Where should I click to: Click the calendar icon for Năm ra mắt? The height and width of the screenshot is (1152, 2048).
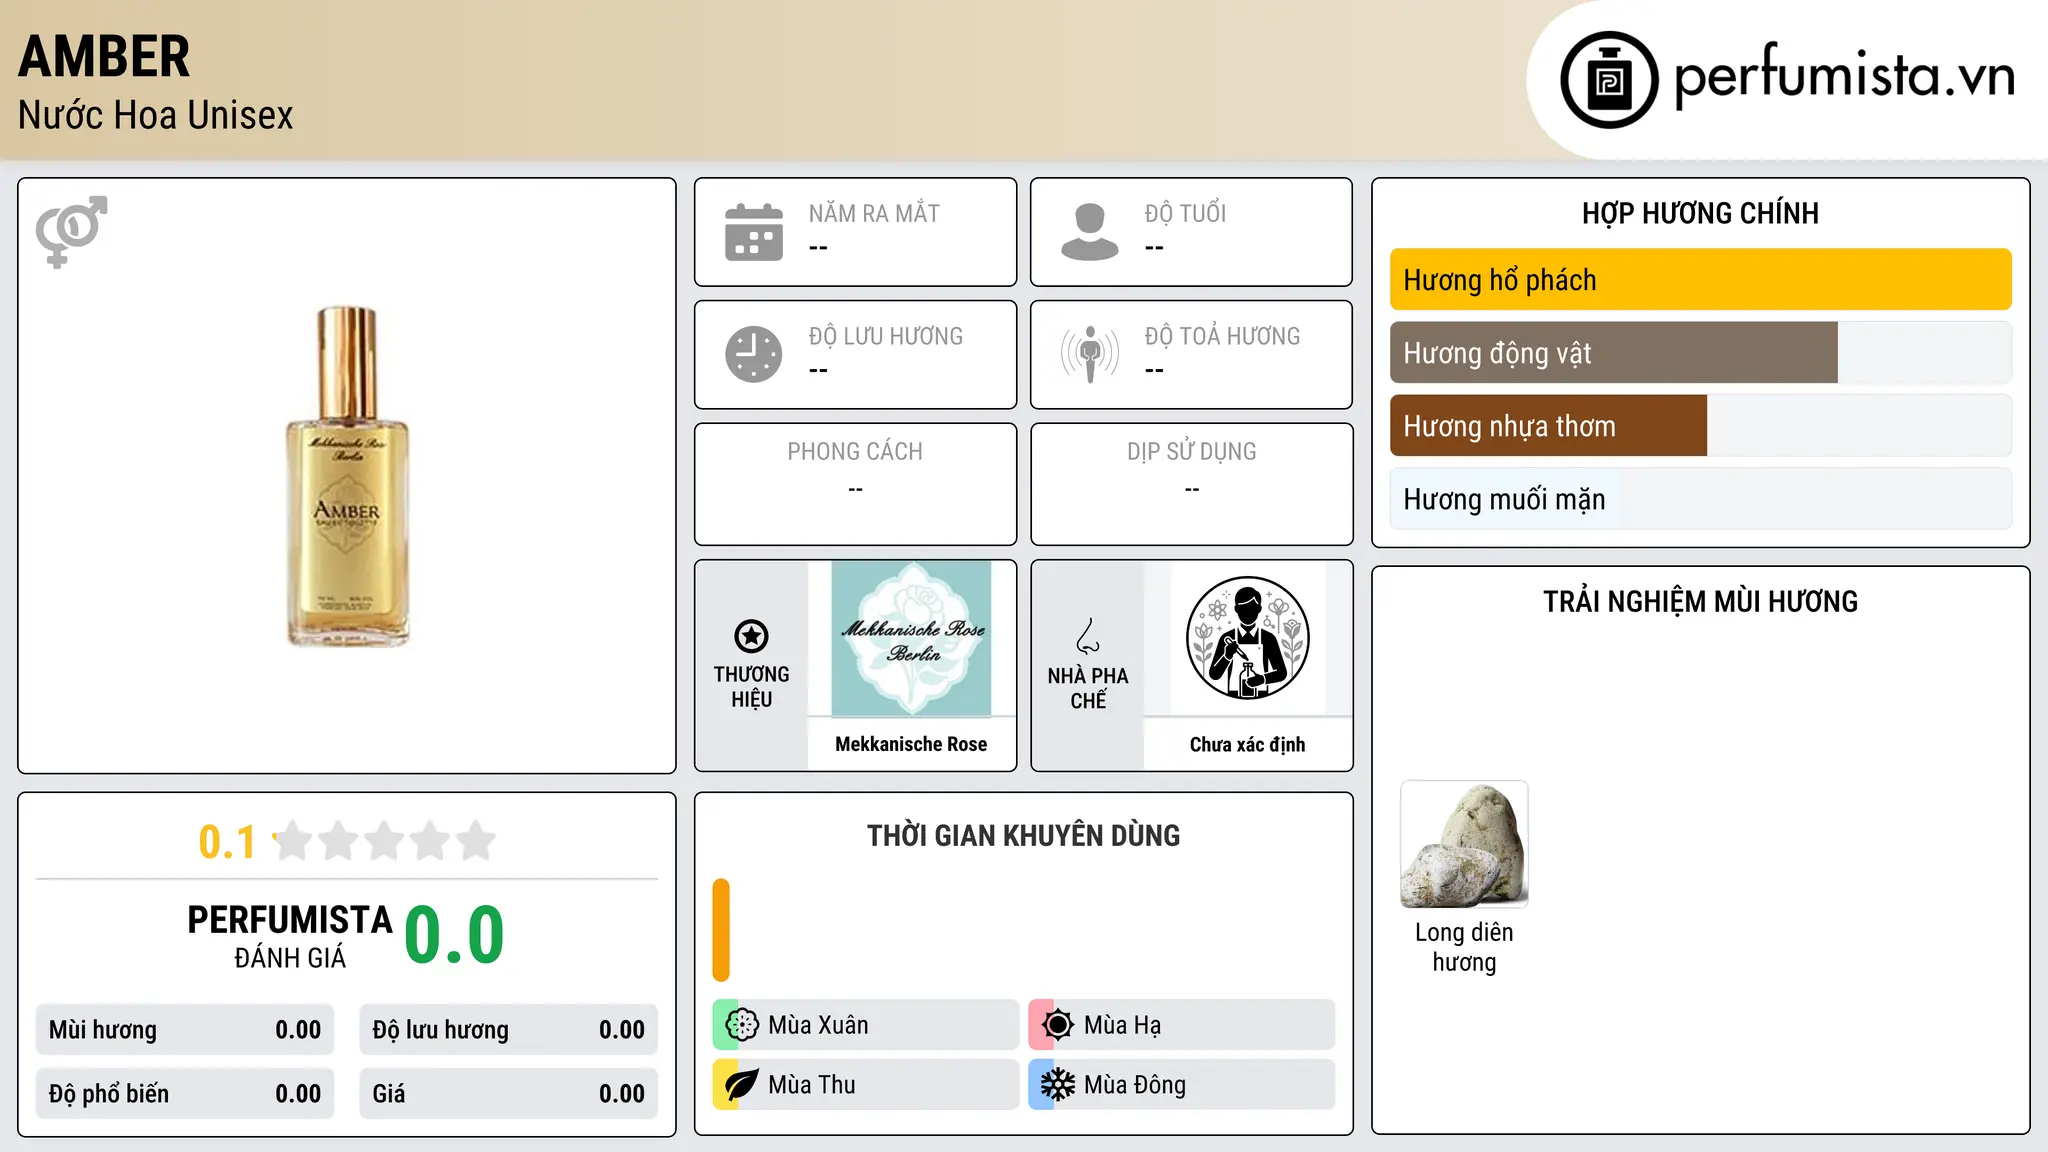[754, 232]
